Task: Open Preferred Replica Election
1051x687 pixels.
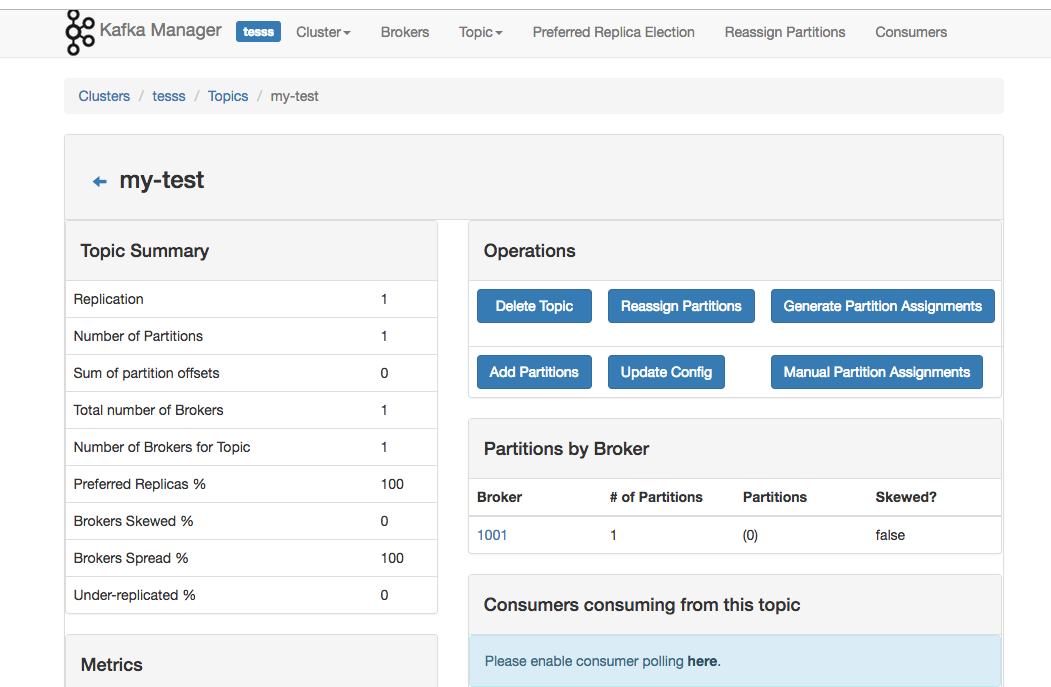Action: pyautogui.click(x=613, y=32)
